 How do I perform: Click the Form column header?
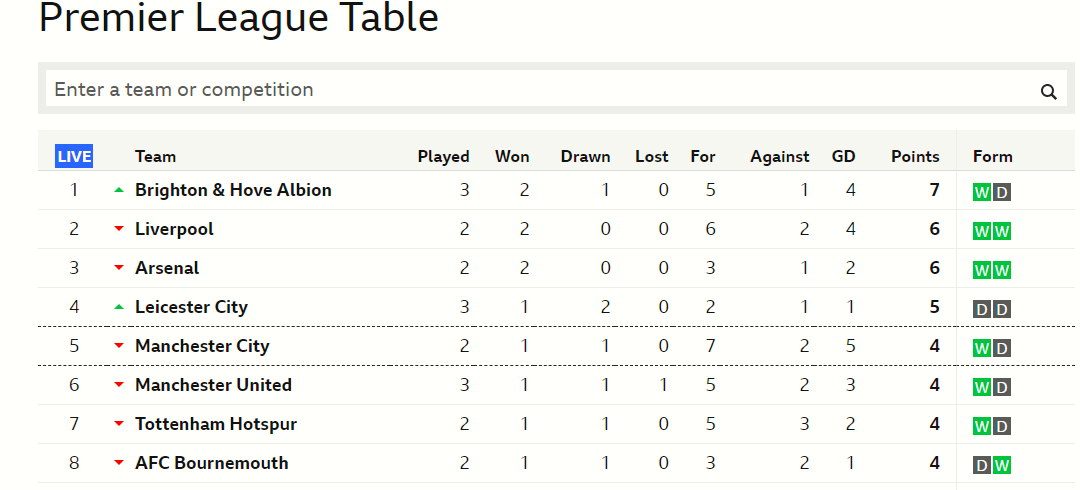[x=993, y=156]
